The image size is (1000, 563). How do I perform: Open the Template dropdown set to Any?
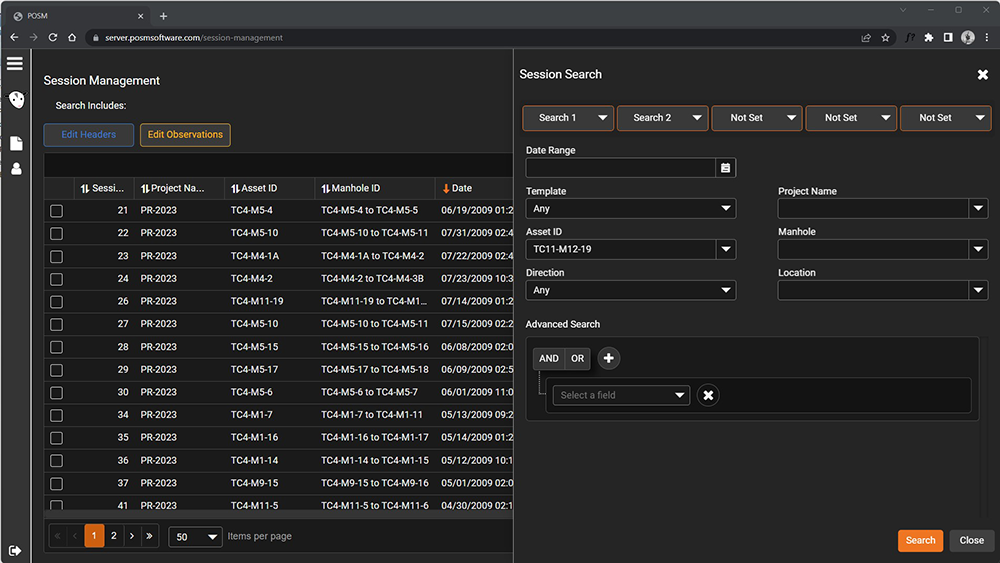630,208
